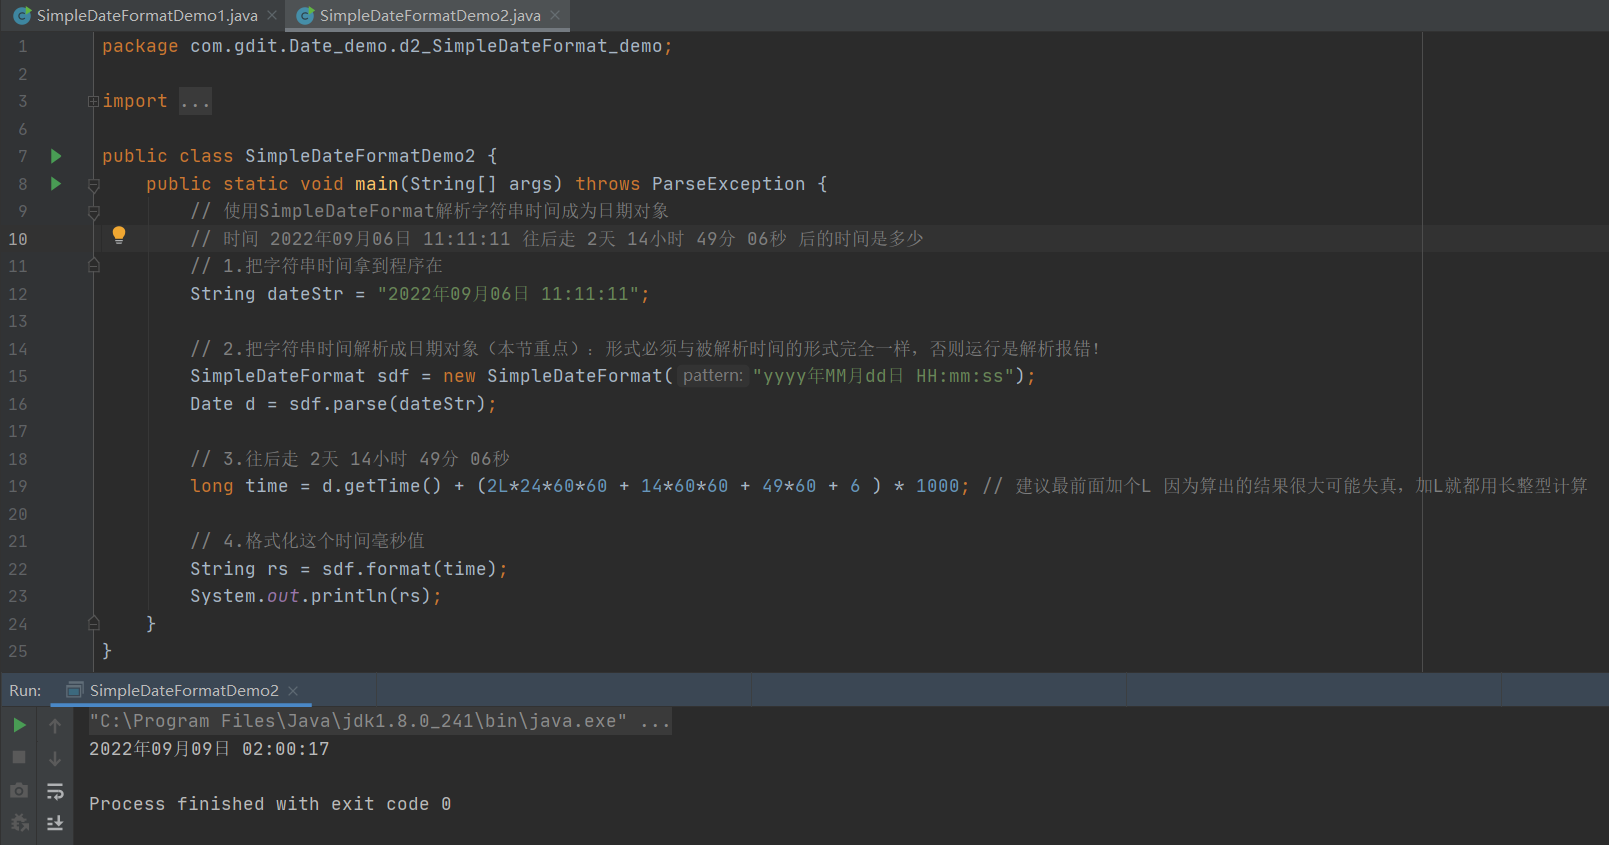
Task: Select the SimpleDateFormatDemo2.java editor tab
Action: (x=429, y=16)
